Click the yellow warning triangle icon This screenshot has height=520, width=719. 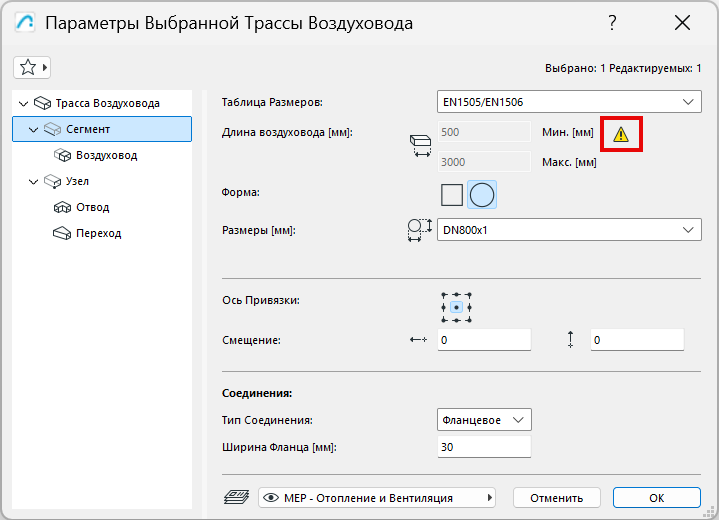[621, 133]
